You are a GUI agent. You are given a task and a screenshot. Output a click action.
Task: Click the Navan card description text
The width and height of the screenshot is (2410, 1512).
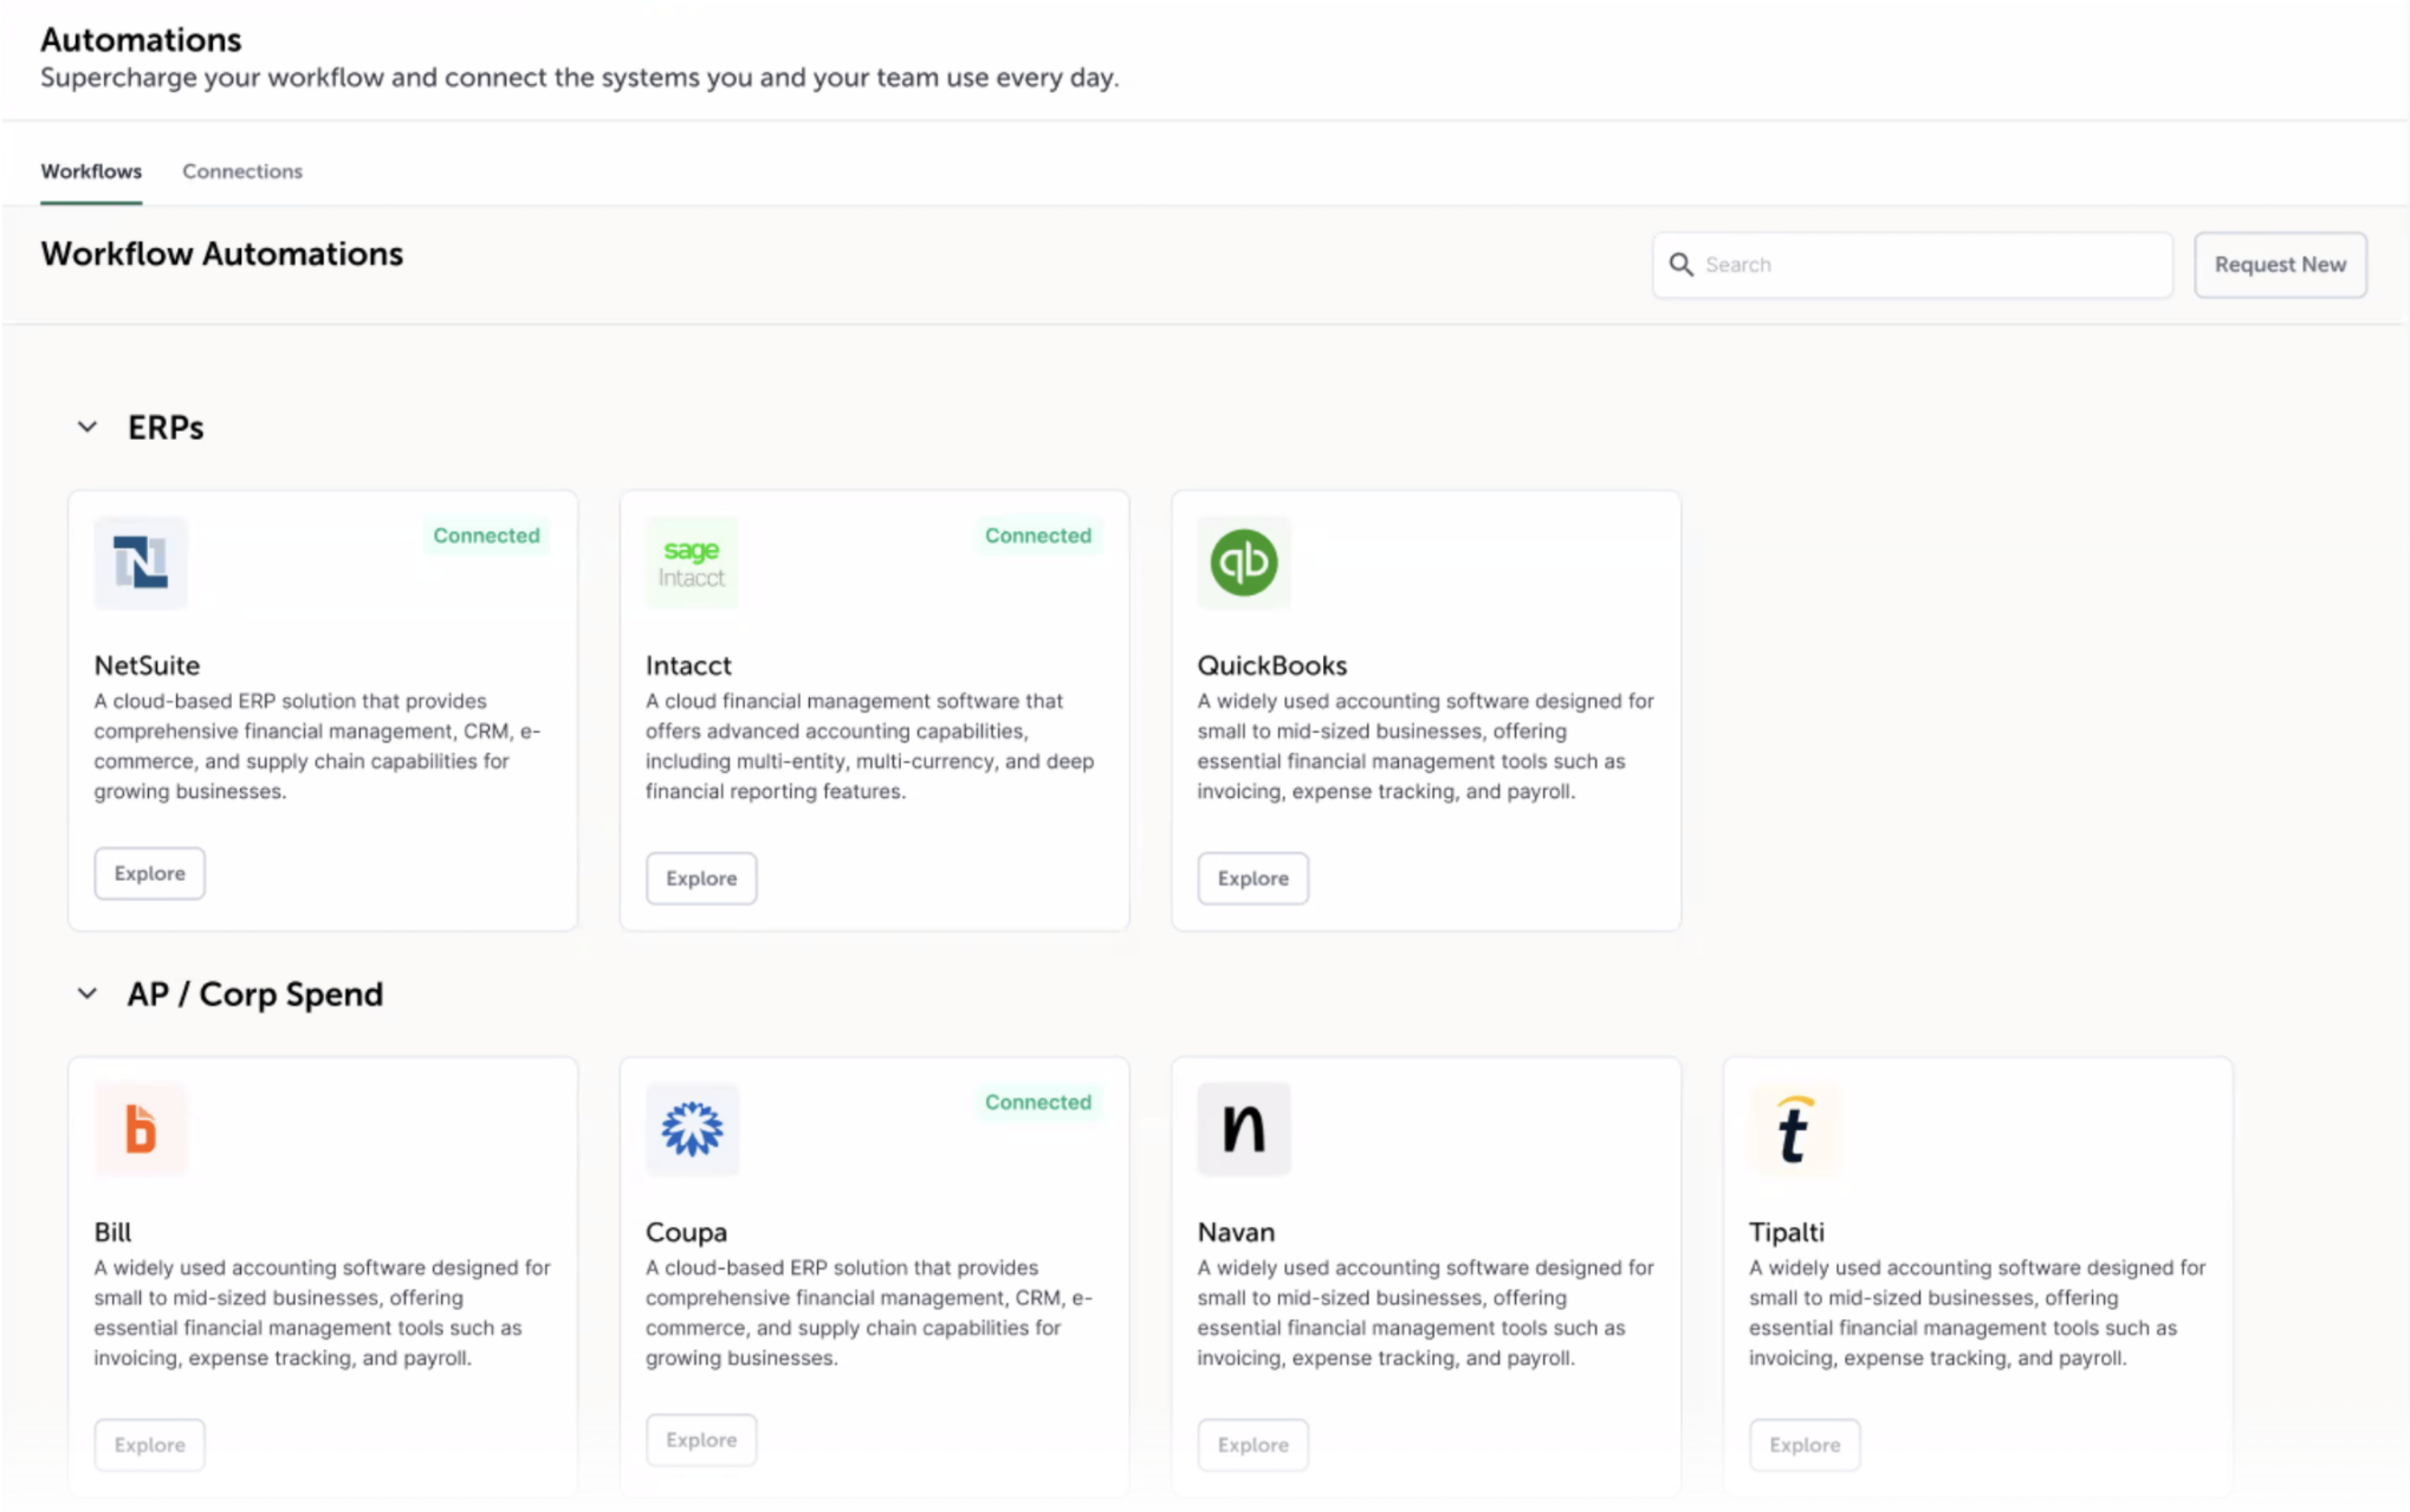(x=1426, y=1313)
